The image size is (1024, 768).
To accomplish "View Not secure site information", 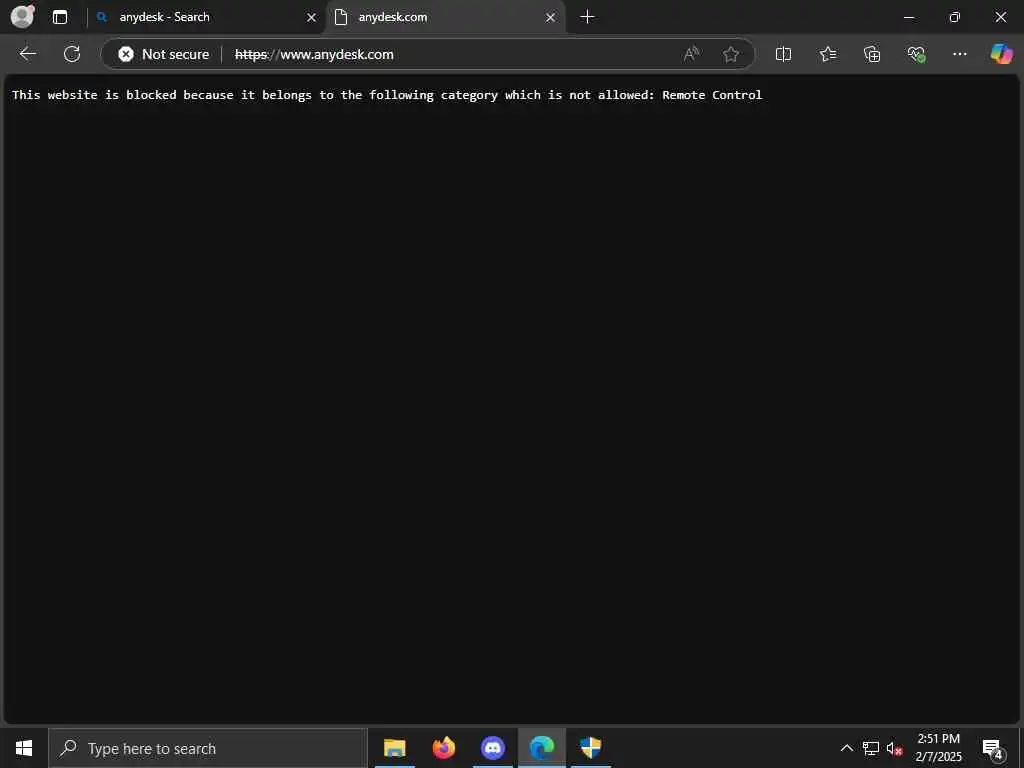I will click(163, 54).
